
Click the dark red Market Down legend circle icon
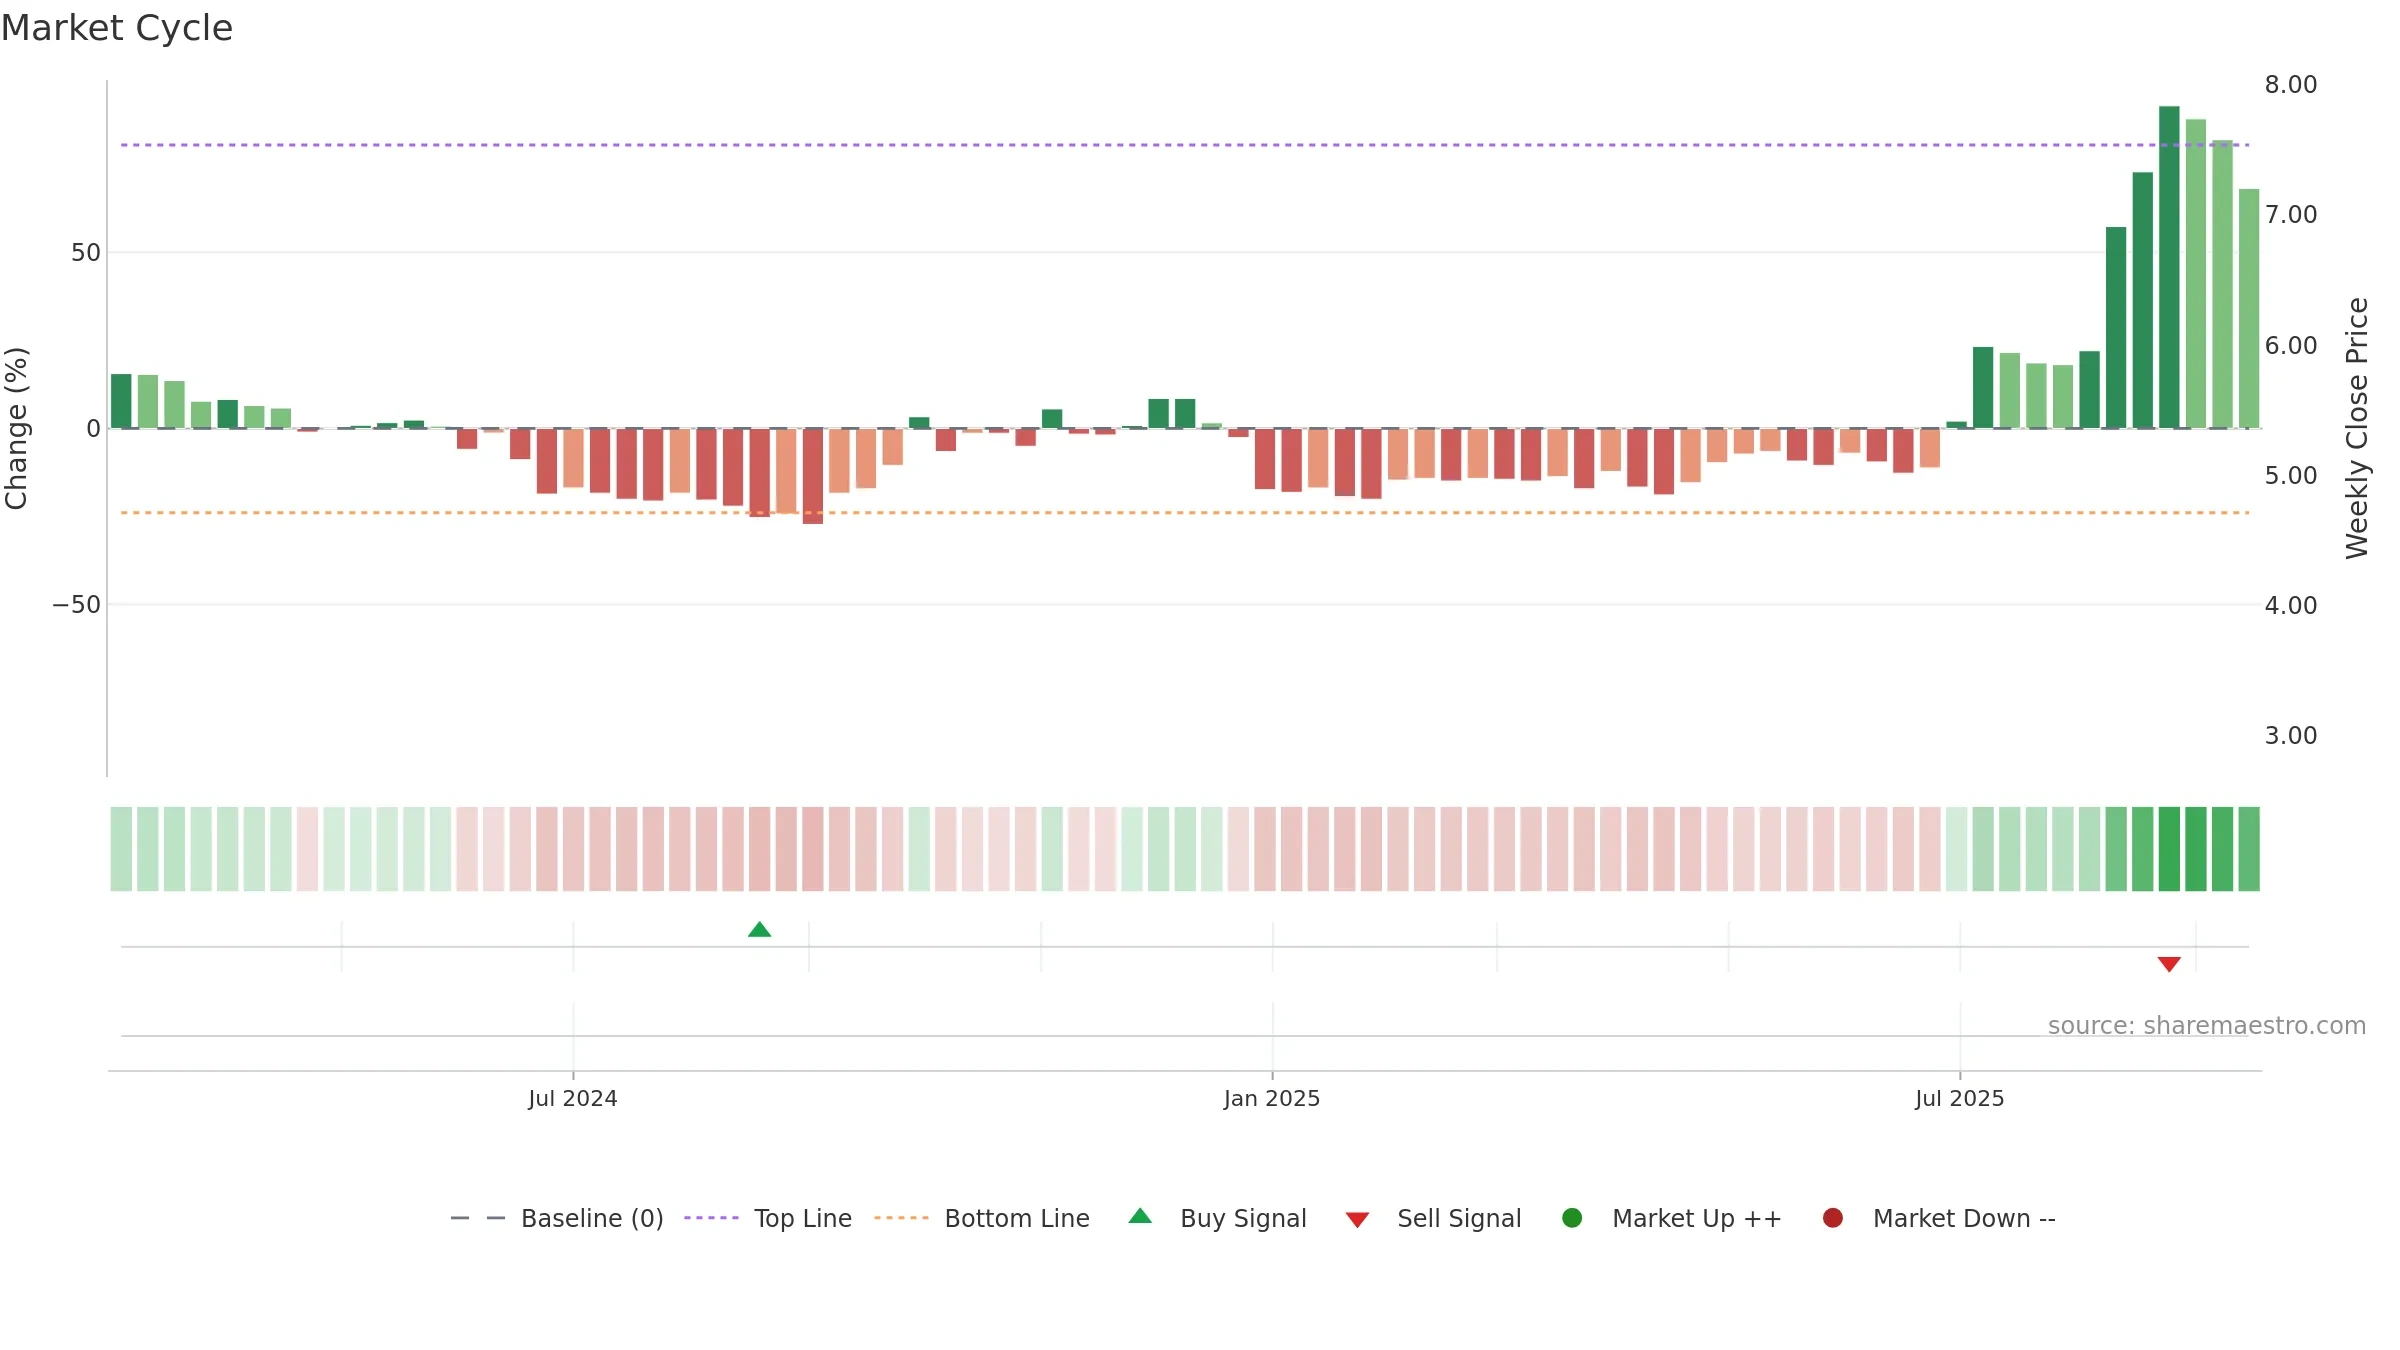click(1833, 1218)
